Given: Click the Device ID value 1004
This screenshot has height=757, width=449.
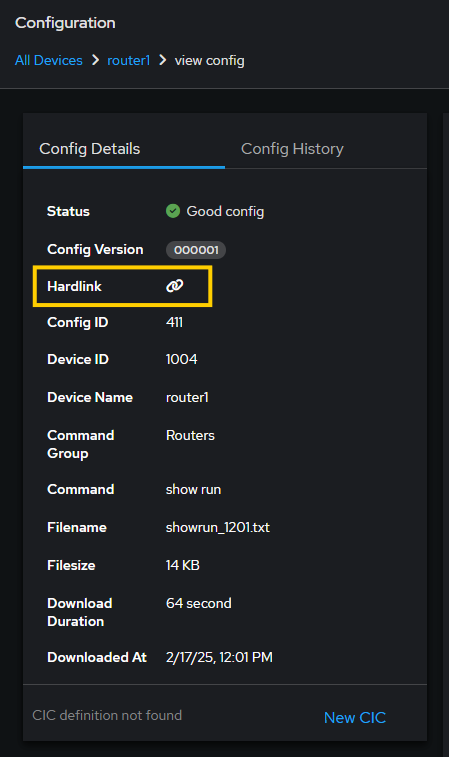Looking at the screenshot, I should tap(182, 359).
